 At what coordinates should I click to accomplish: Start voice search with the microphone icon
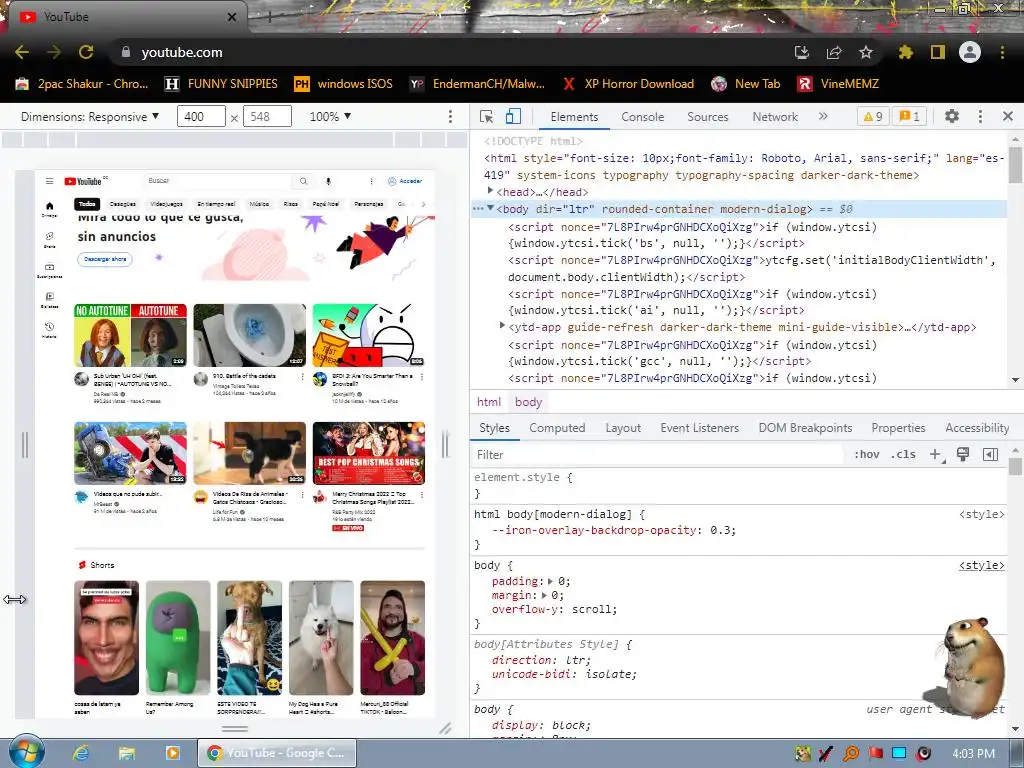(328, 182)
